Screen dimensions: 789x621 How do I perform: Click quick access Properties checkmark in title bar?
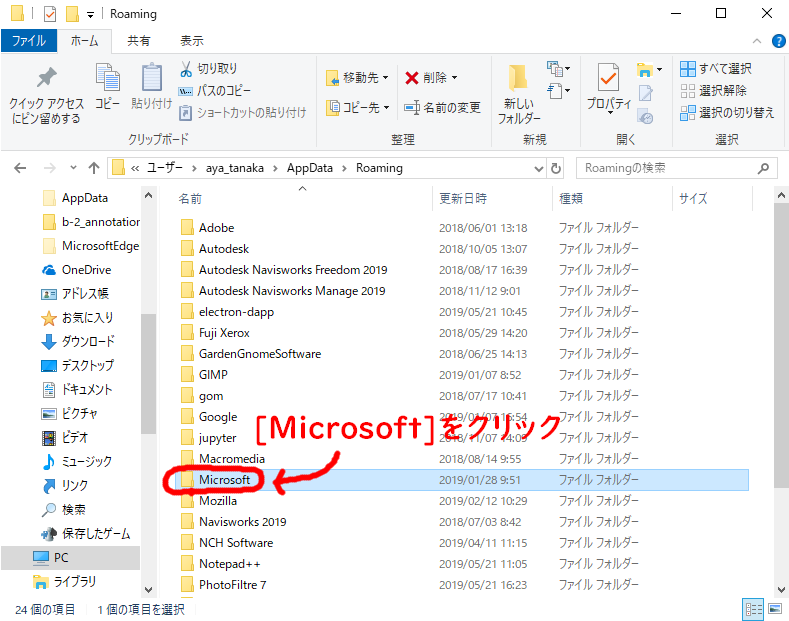coord(50,14)
